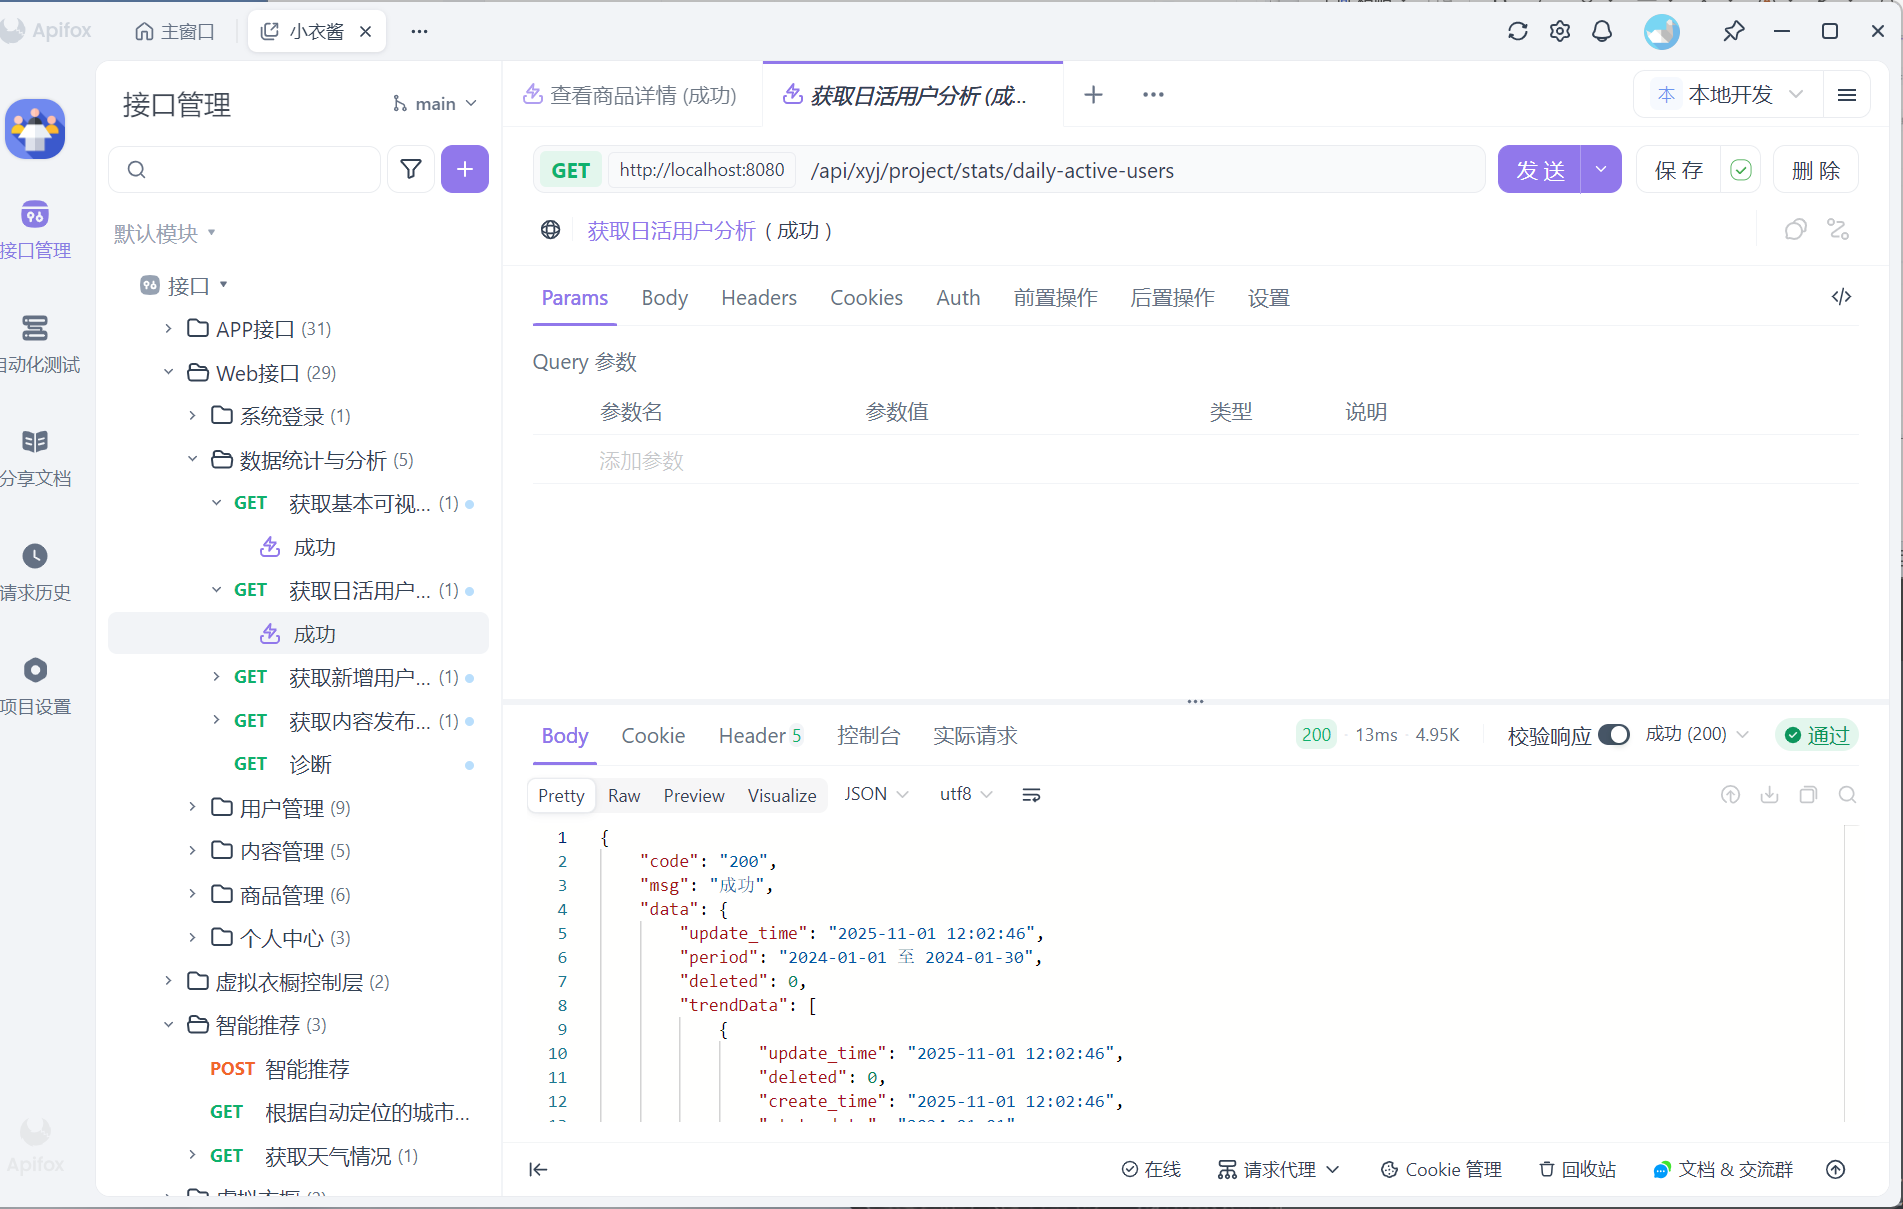
Task: Open the 前置操作 tab
Action: click(1055, 298)
